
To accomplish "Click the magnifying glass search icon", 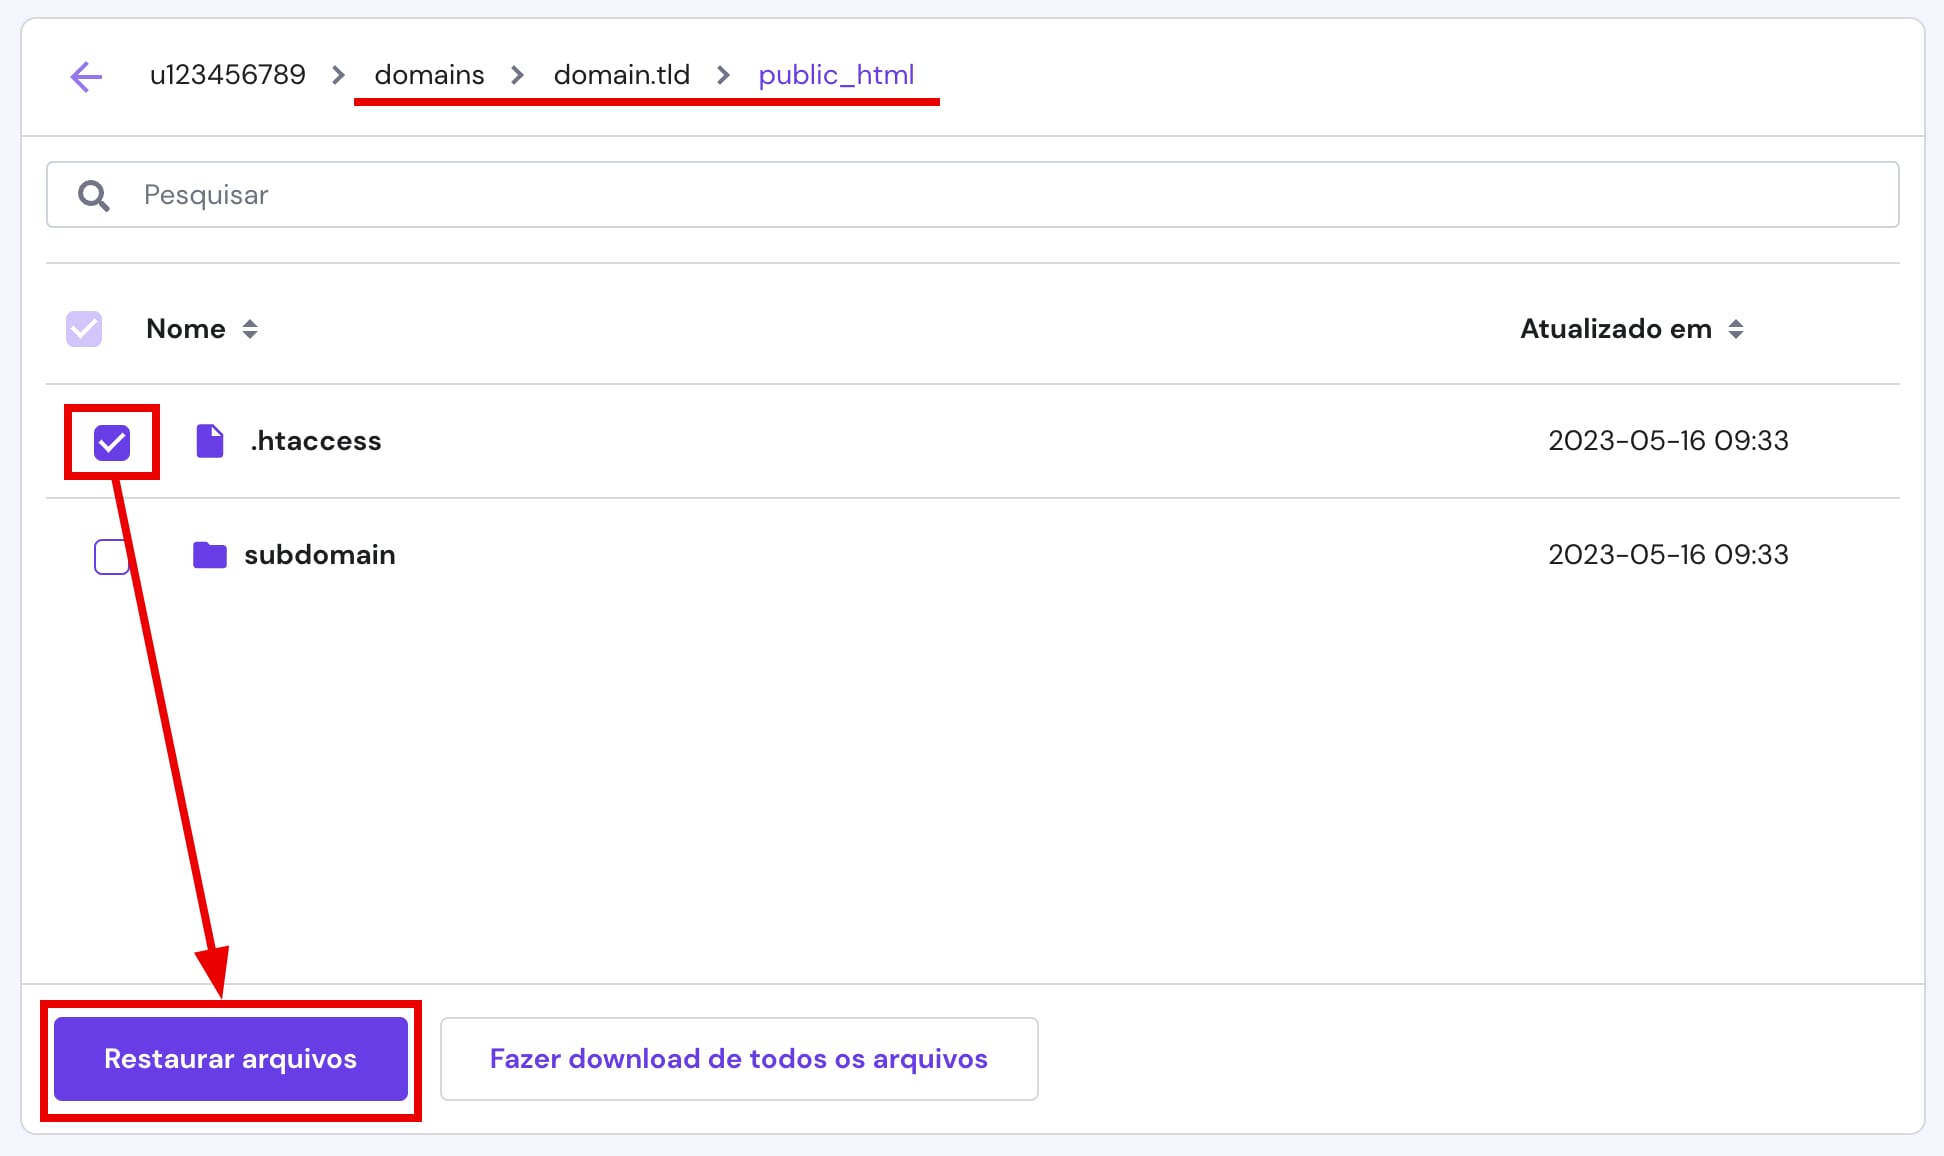I will 93,194.
